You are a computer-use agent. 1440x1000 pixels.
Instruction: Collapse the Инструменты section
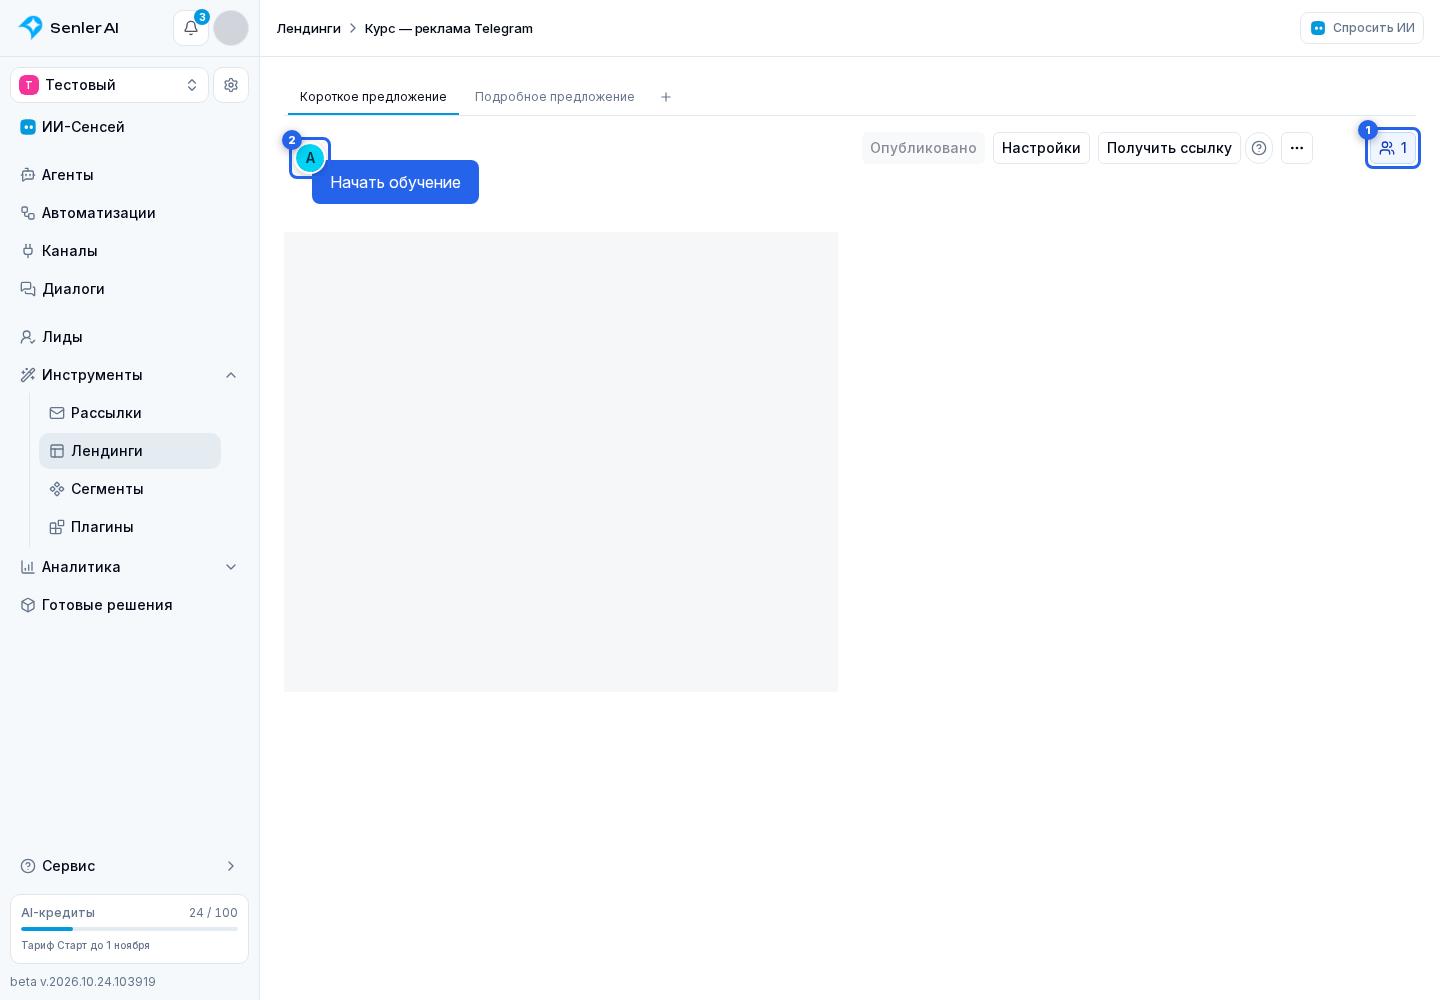(231, 375)
